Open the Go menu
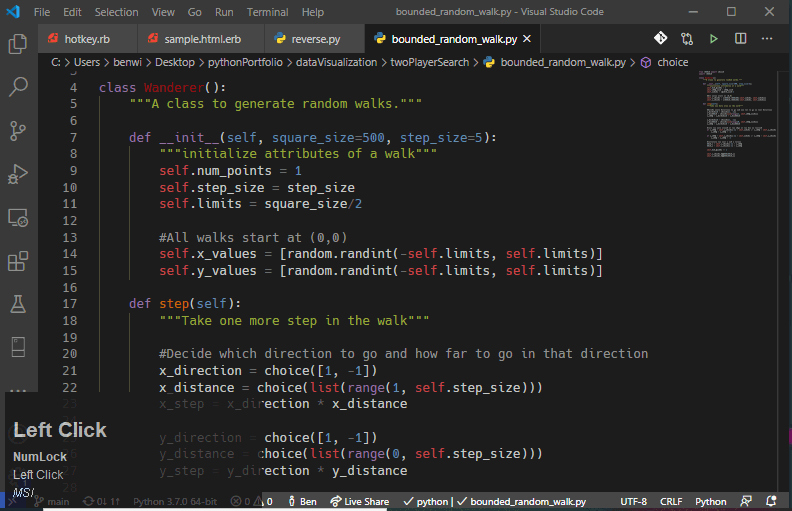Viewport: 792px width, 511px height. (194, 12)
